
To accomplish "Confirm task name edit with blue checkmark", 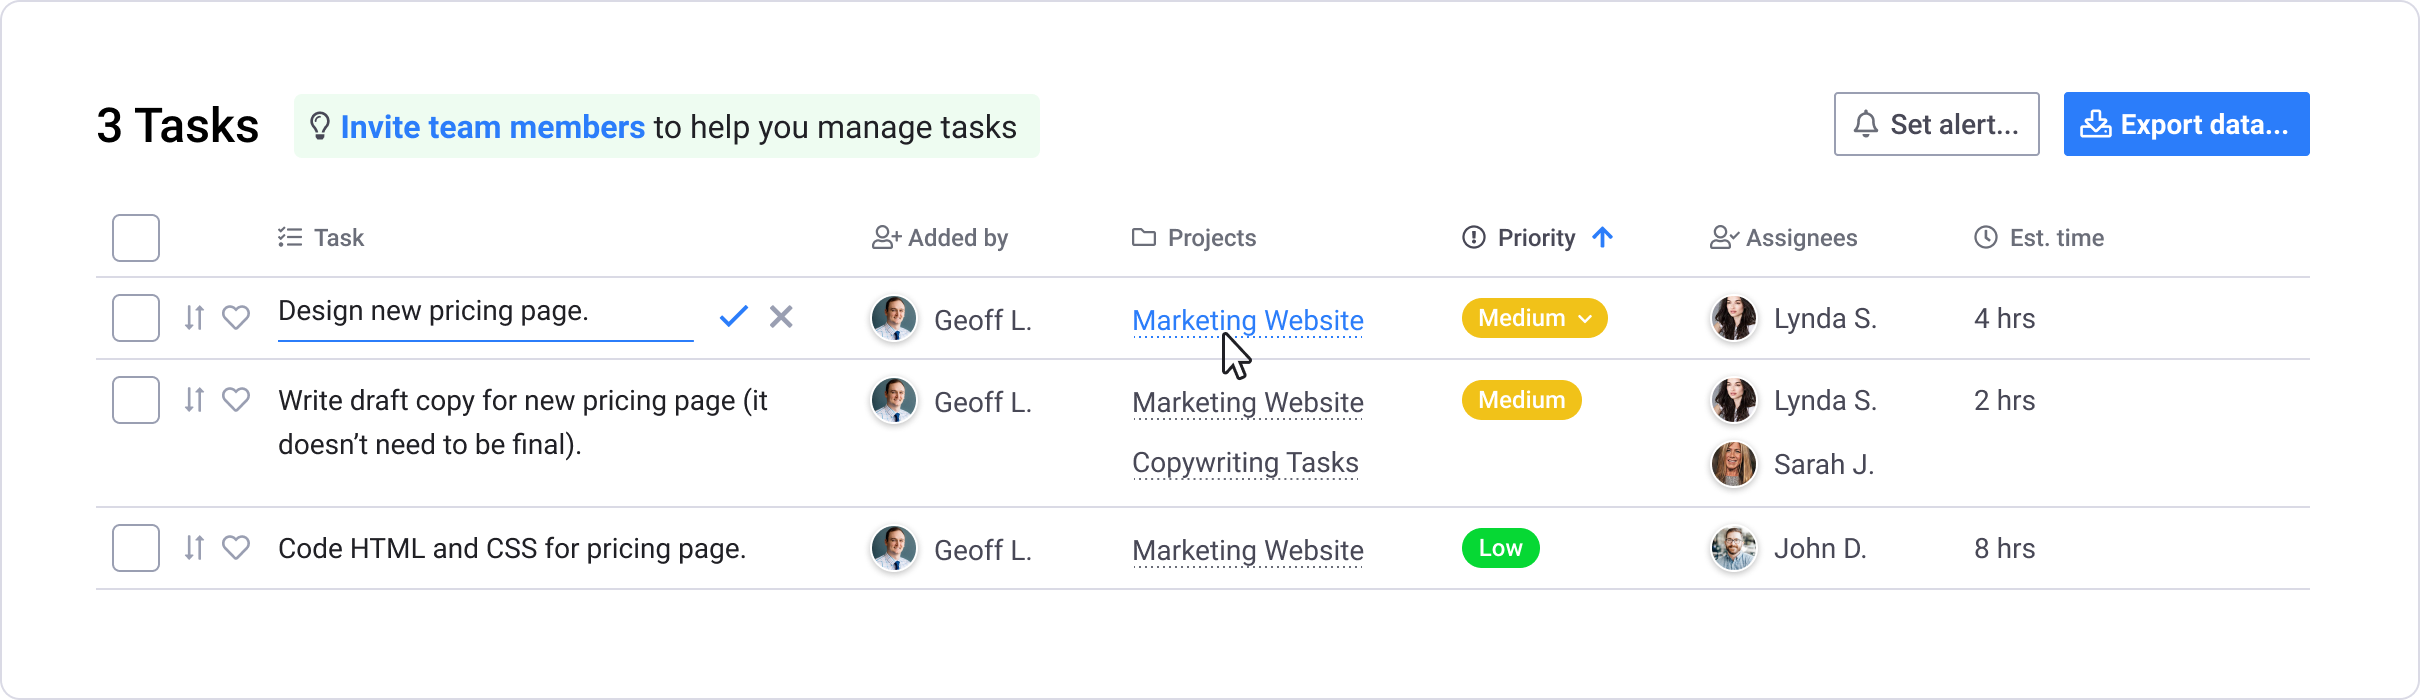I will (733, 317).
